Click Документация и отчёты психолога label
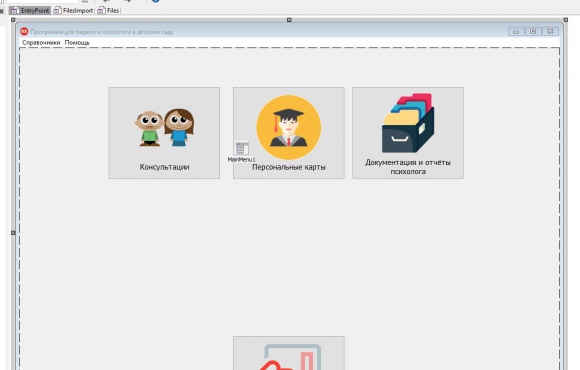580x370 pixels. (408, 167)
